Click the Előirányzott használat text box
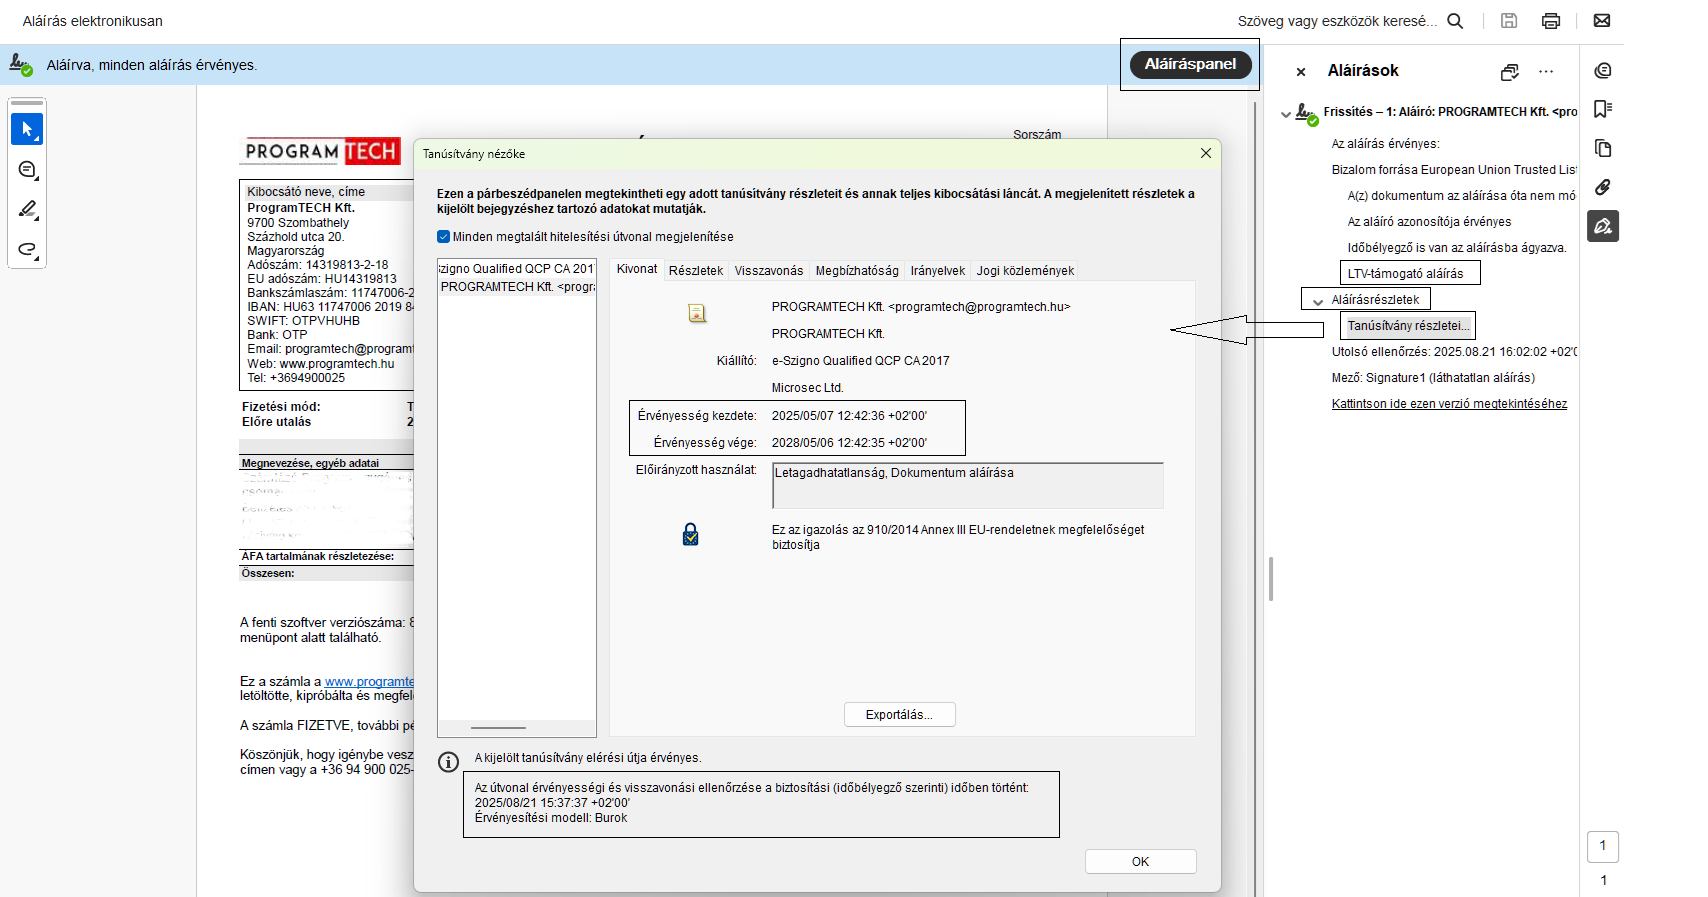 click(968, 485)
